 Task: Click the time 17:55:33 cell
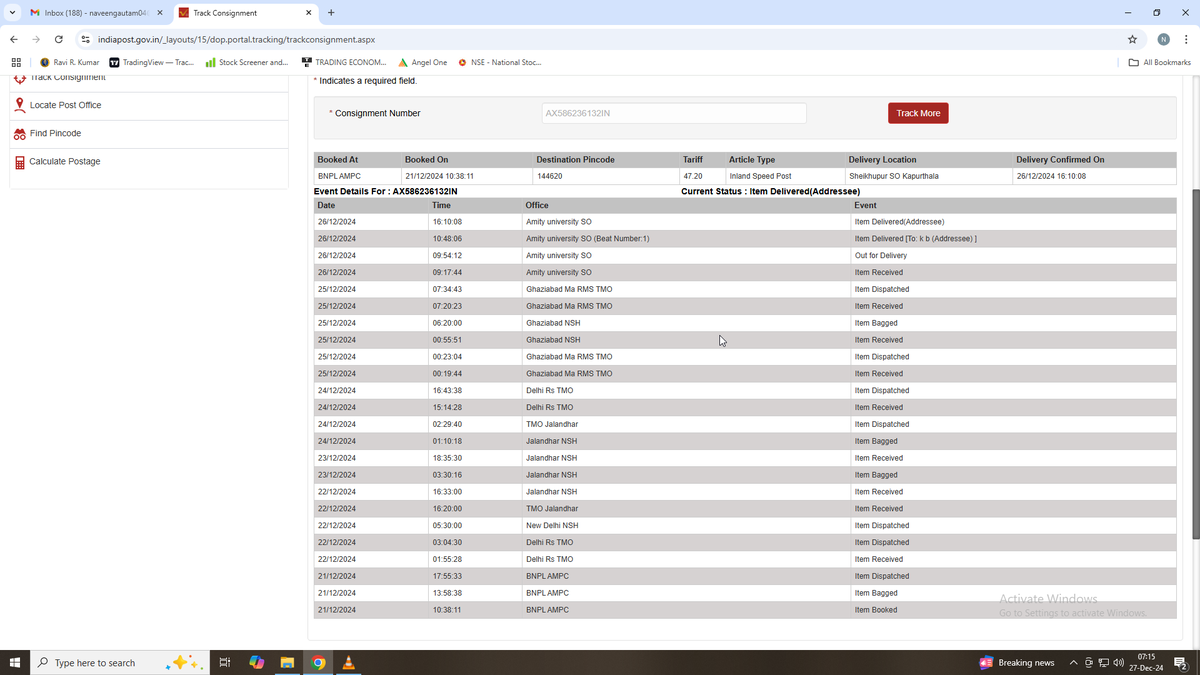475,576
